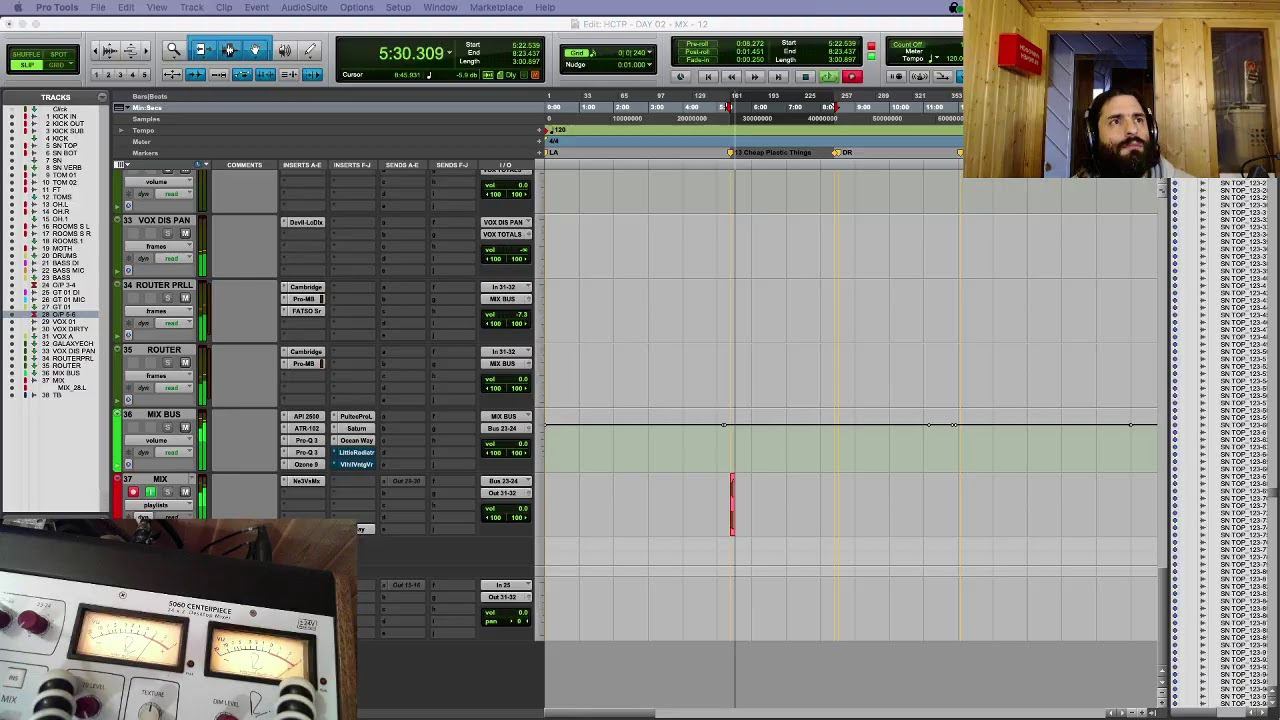Toggle Post-roll on
The width and height of the screenshot is (1280, 720).
point(697,52)
